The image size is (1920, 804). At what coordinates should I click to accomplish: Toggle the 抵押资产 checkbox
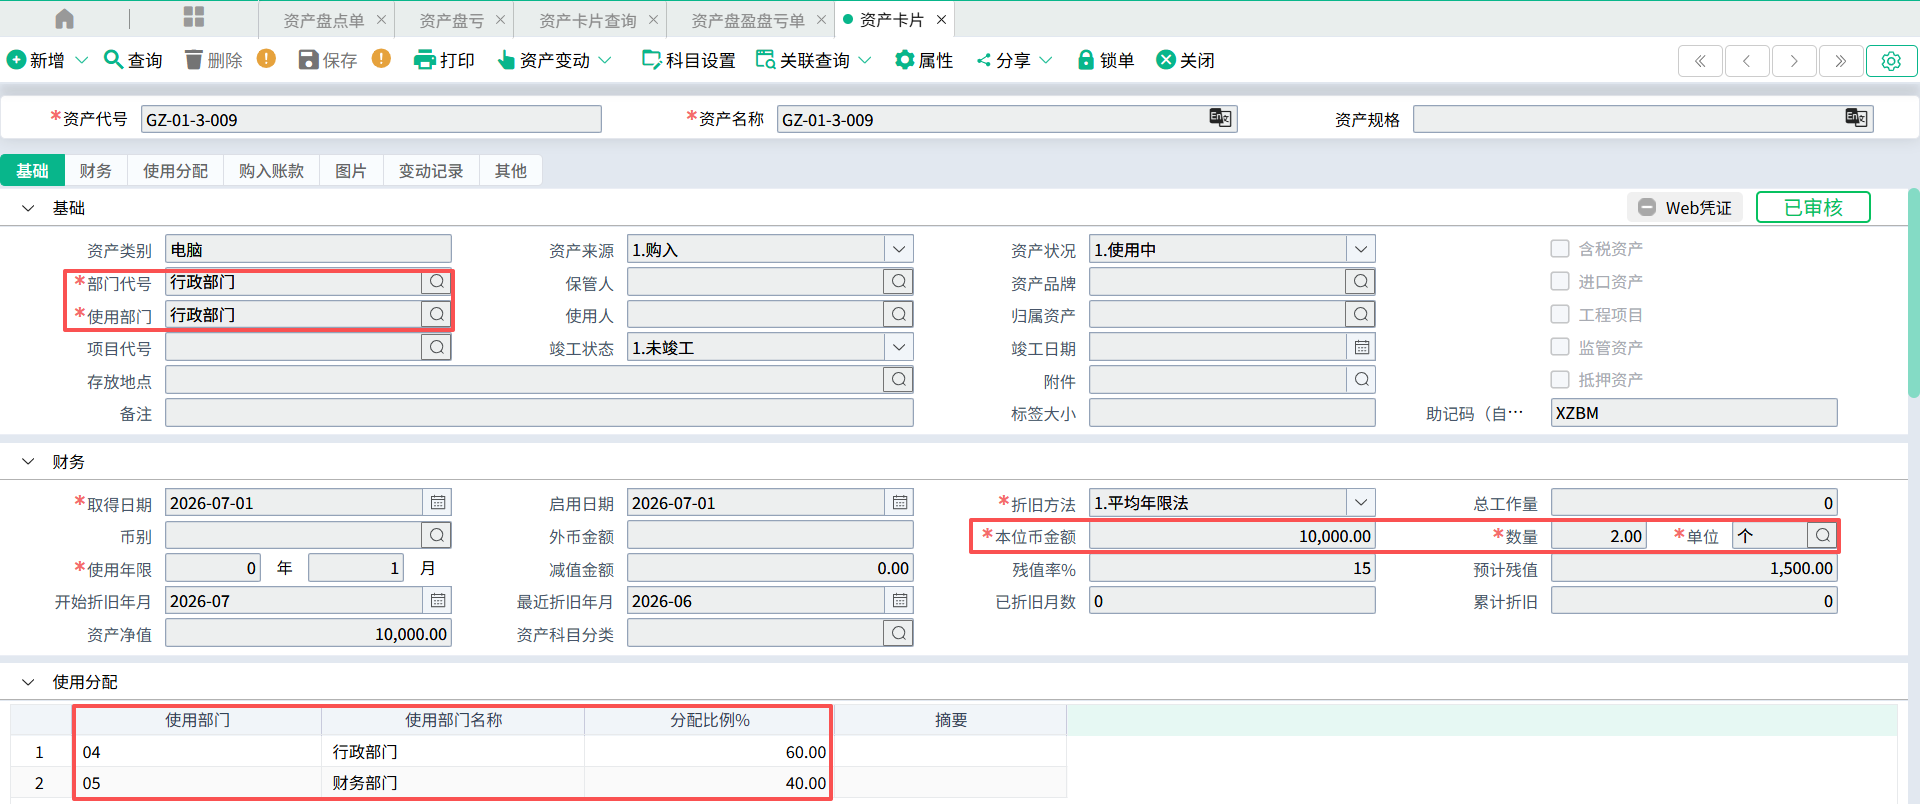click(x=1560, y=379)
